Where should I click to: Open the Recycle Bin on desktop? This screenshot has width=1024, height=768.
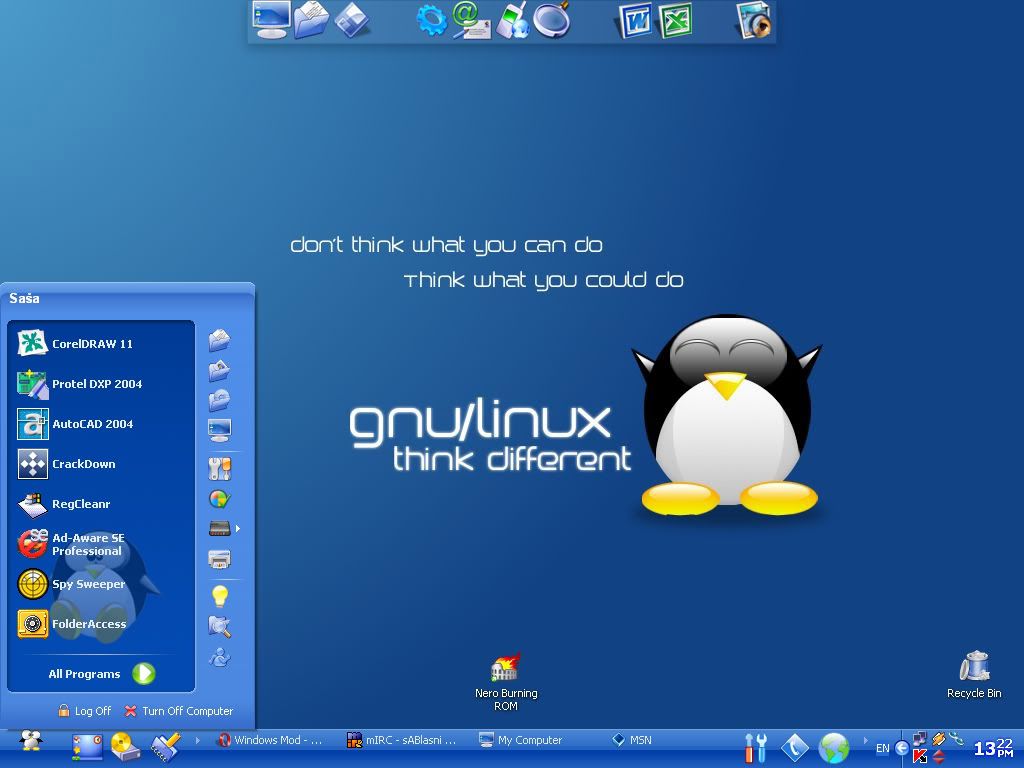(x=974, y=675)
